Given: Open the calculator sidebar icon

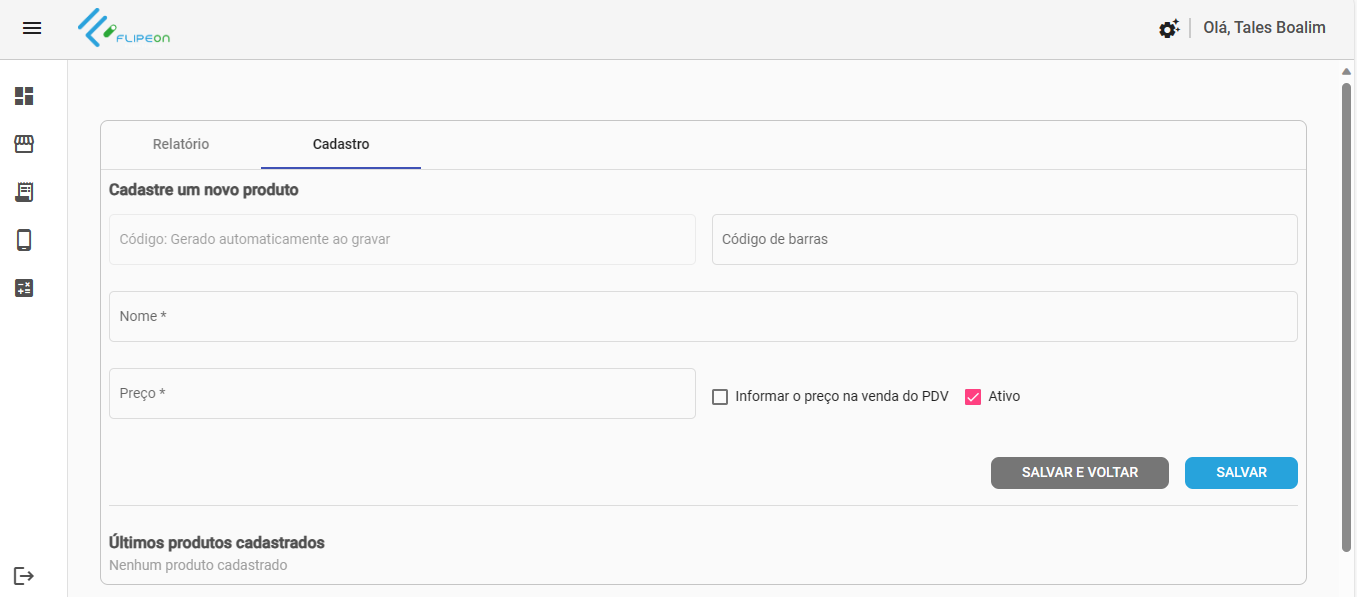Looking at the screenshot, I should click(x=24, y=288).
